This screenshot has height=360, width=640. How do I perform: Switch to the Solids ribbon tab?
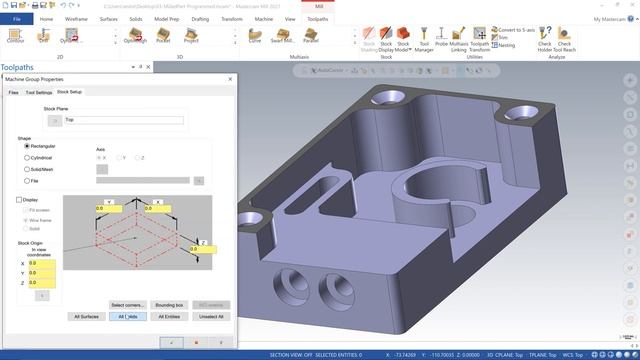136,19
